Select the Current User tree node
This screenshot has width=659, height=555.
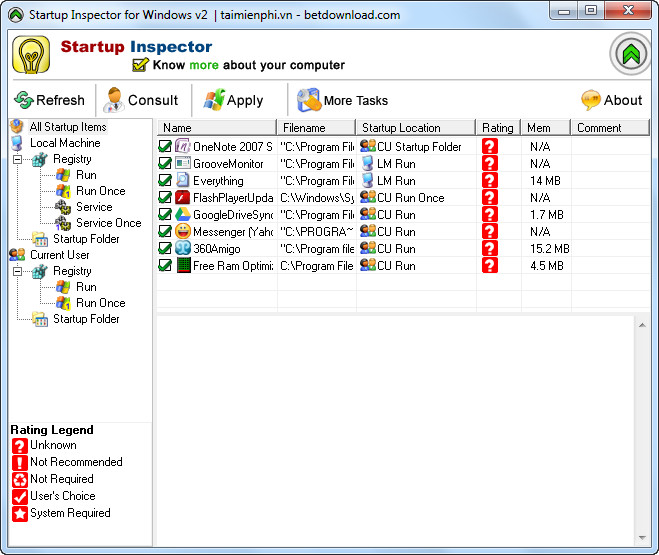(x=60, y=255)
